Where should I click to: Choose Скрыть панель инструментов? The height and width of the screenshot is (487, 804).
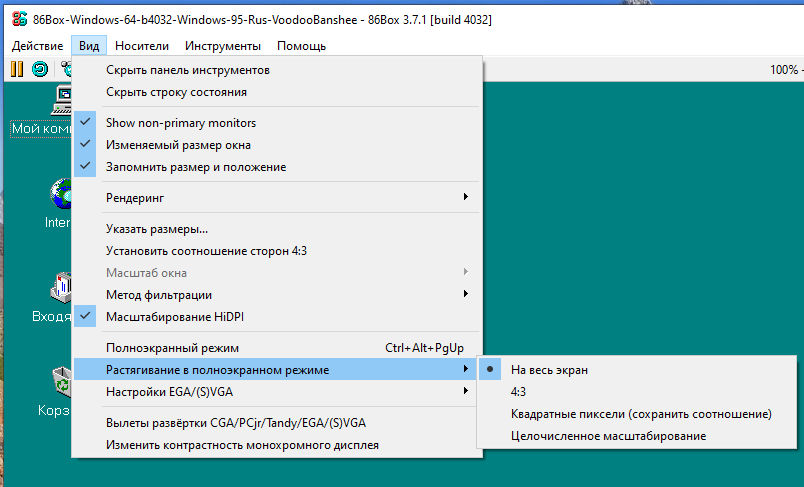[276, 70]
